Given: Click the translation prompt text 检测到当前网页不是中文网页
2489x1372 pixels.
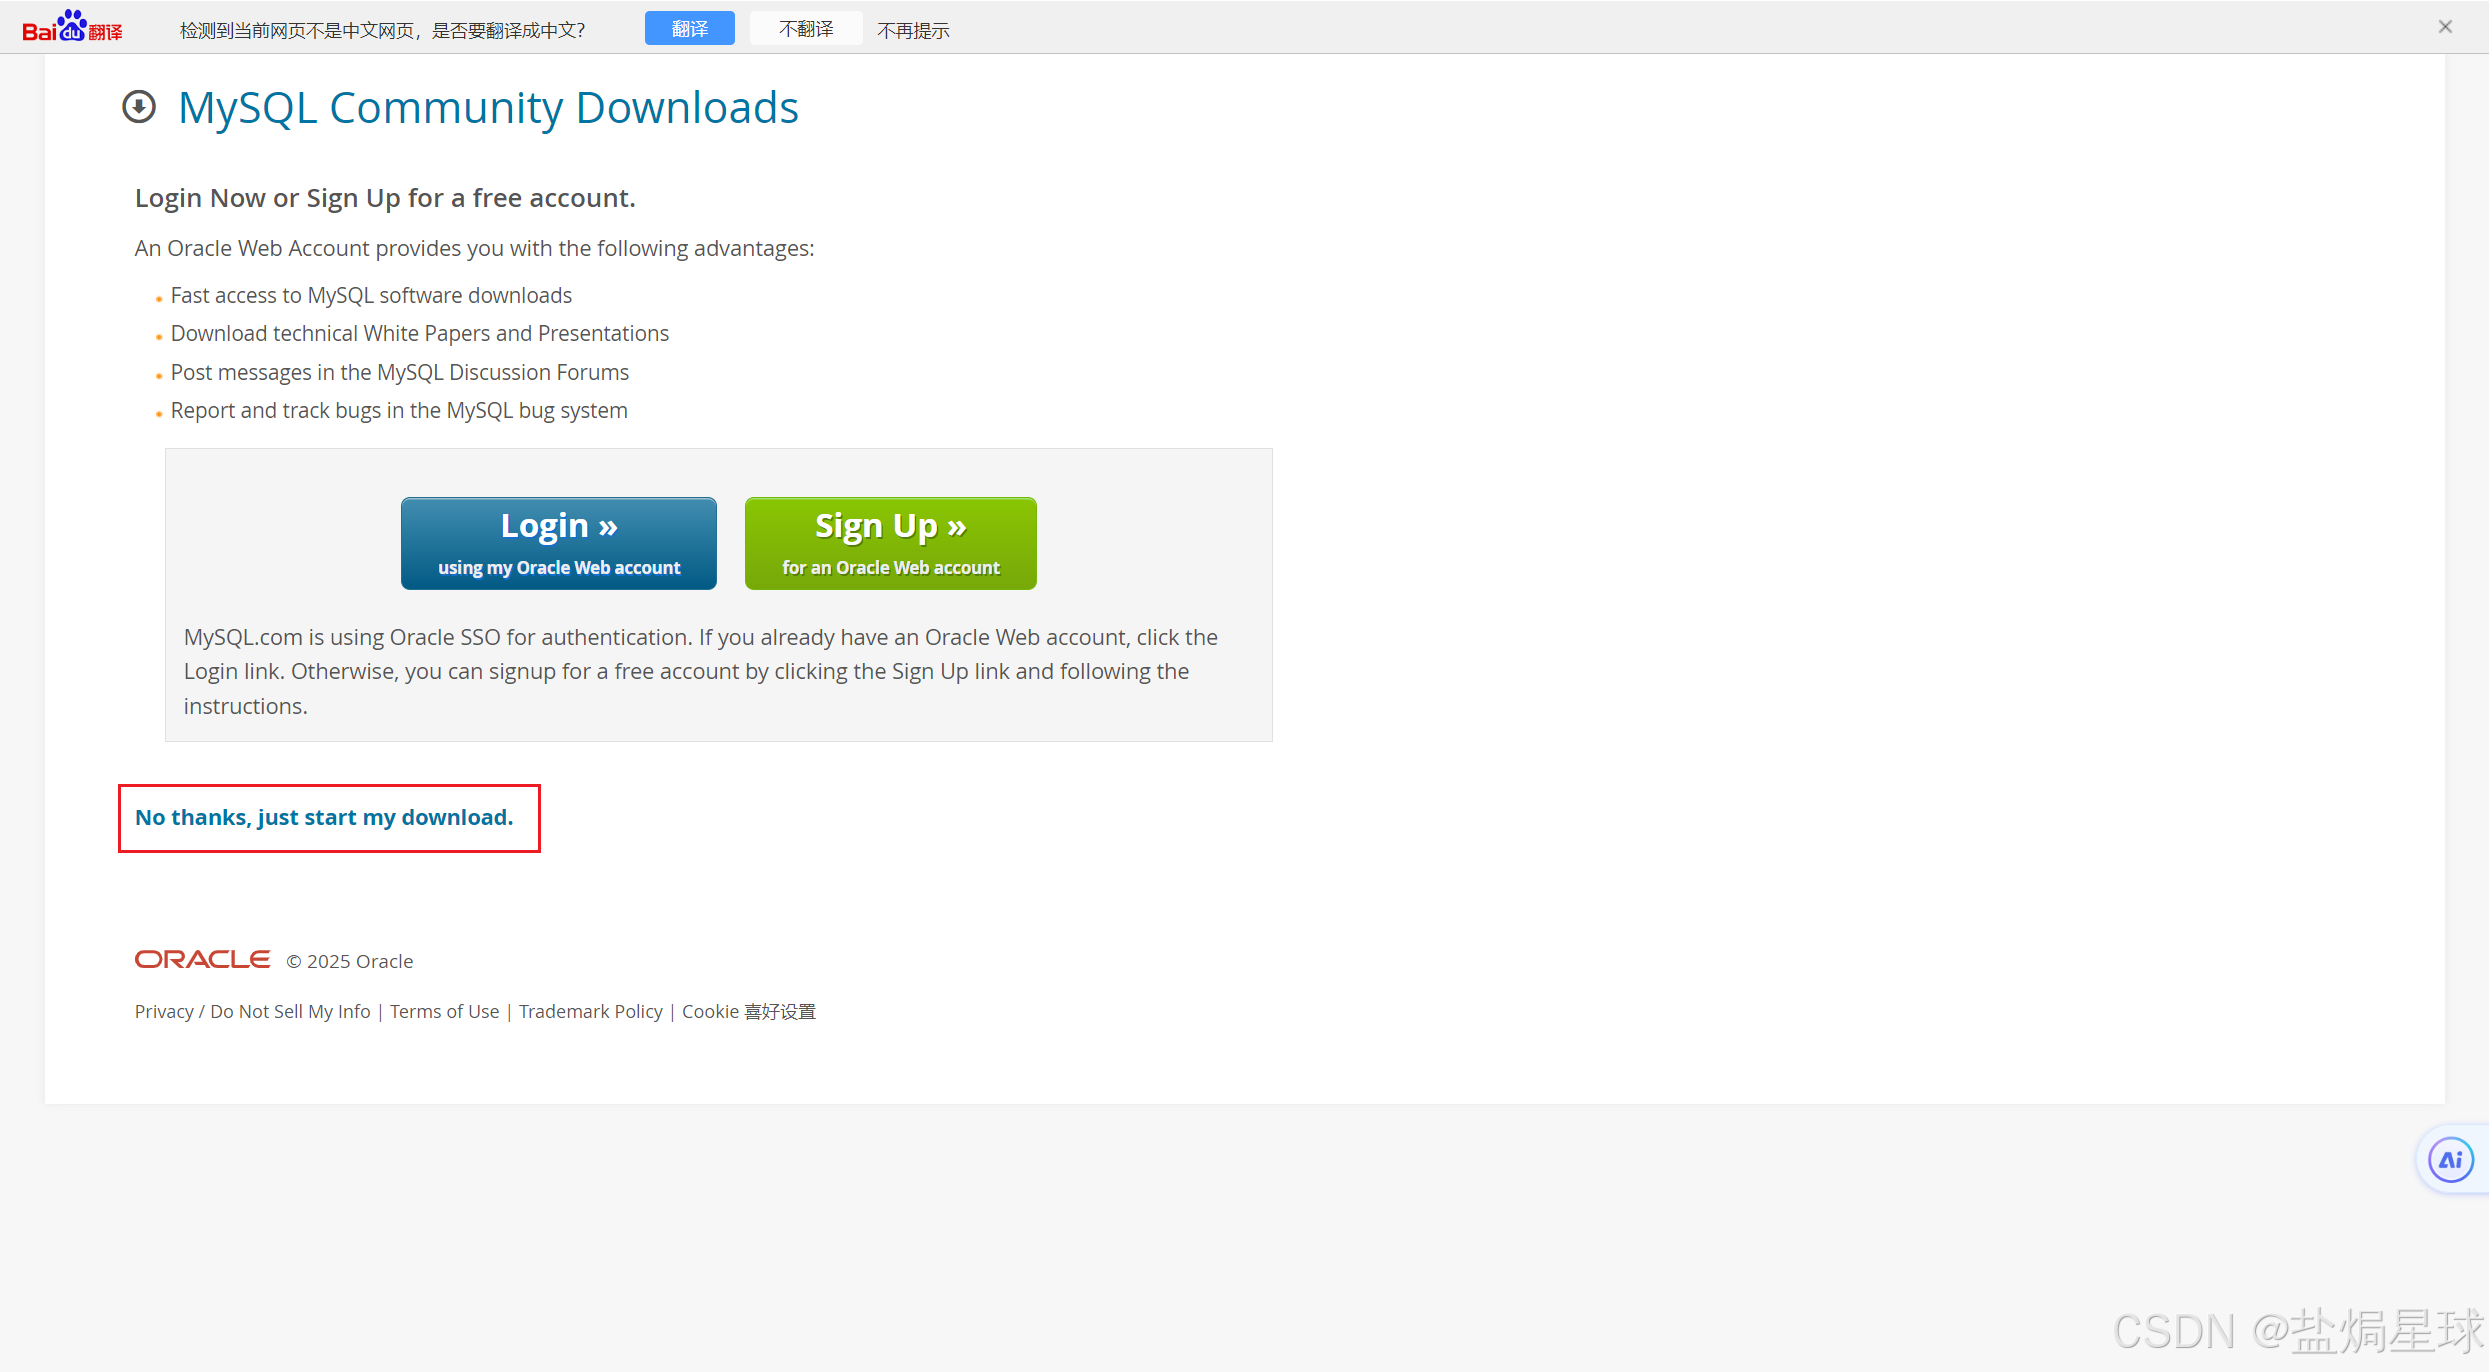Looking at the screenshot, I should tap(383, 31).
